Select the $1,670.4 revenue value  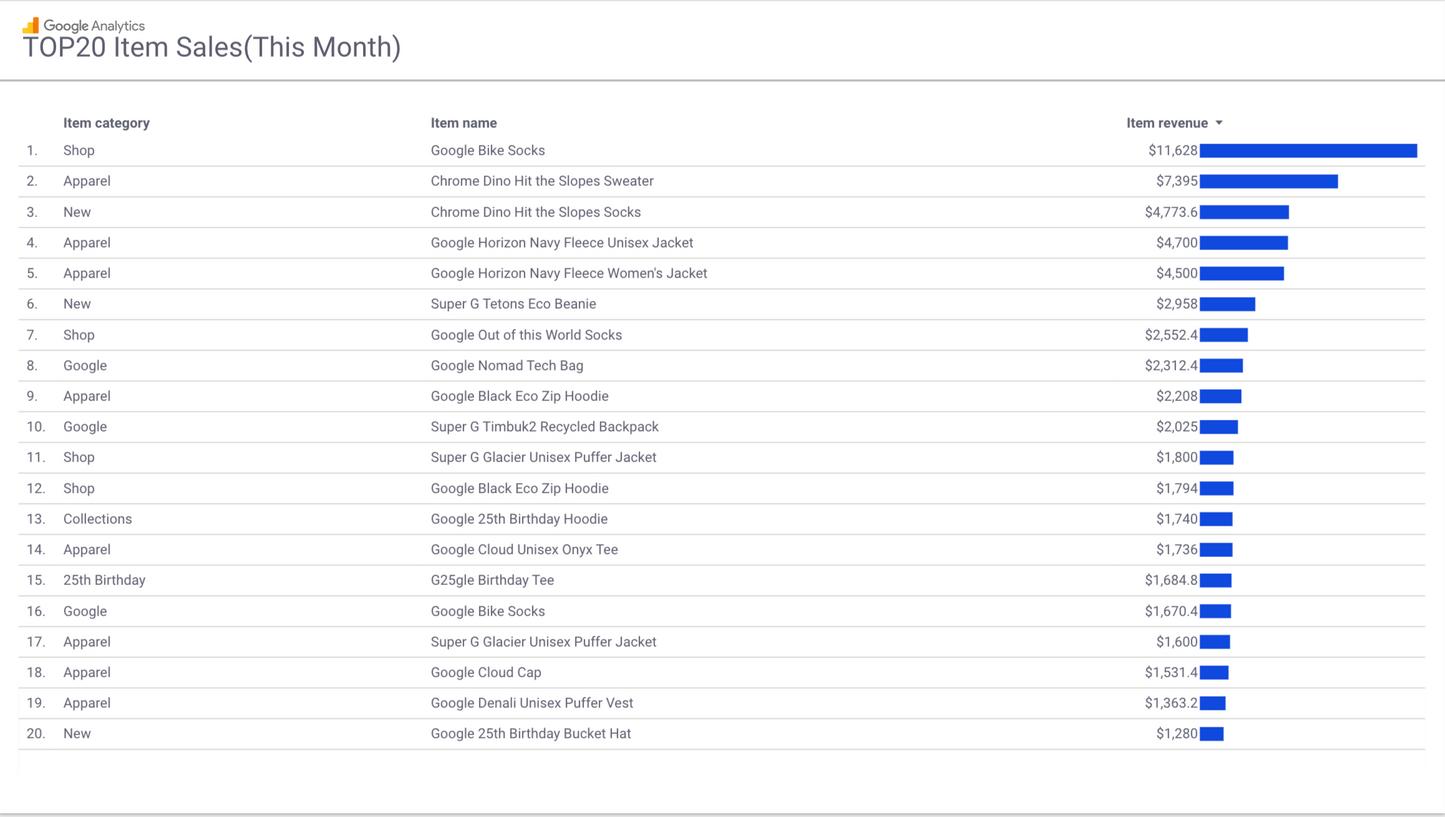[1171, 611]
